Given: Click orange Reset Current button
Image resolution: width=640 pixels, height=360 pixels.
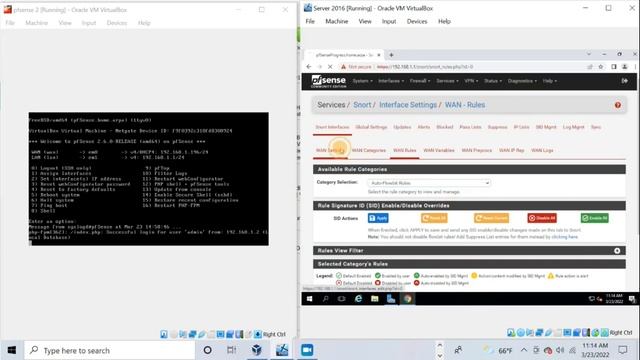Looking at the screenshot, I should (x=491, y=218).
